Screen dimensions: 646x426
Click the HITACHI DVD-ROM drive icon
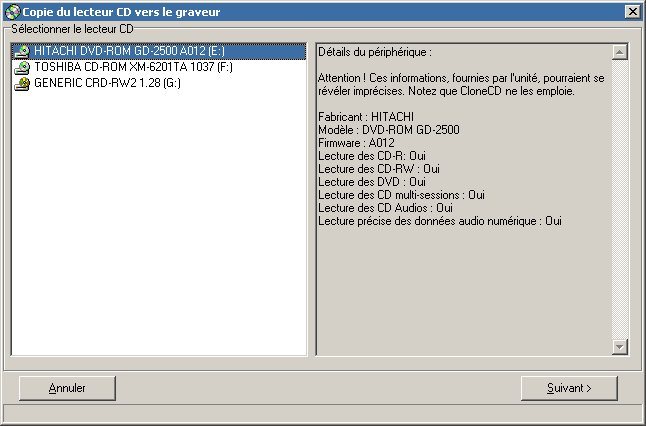[x=22, y=51]
